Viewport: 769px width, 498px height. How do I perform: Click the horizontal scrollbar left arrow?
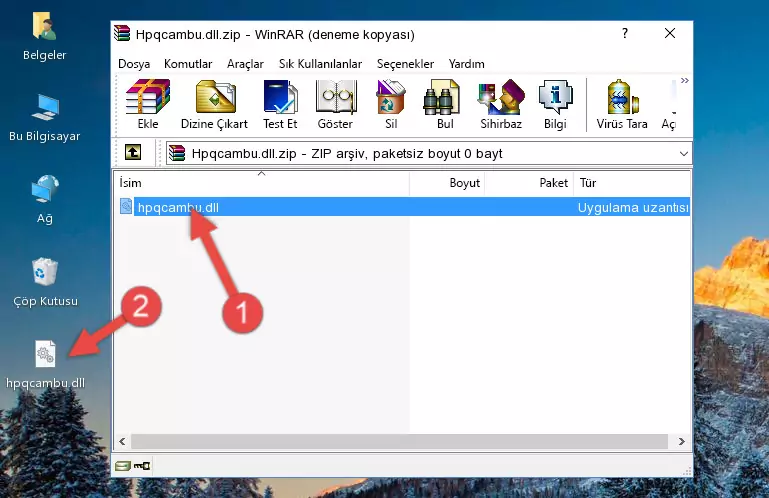[123, 441]
